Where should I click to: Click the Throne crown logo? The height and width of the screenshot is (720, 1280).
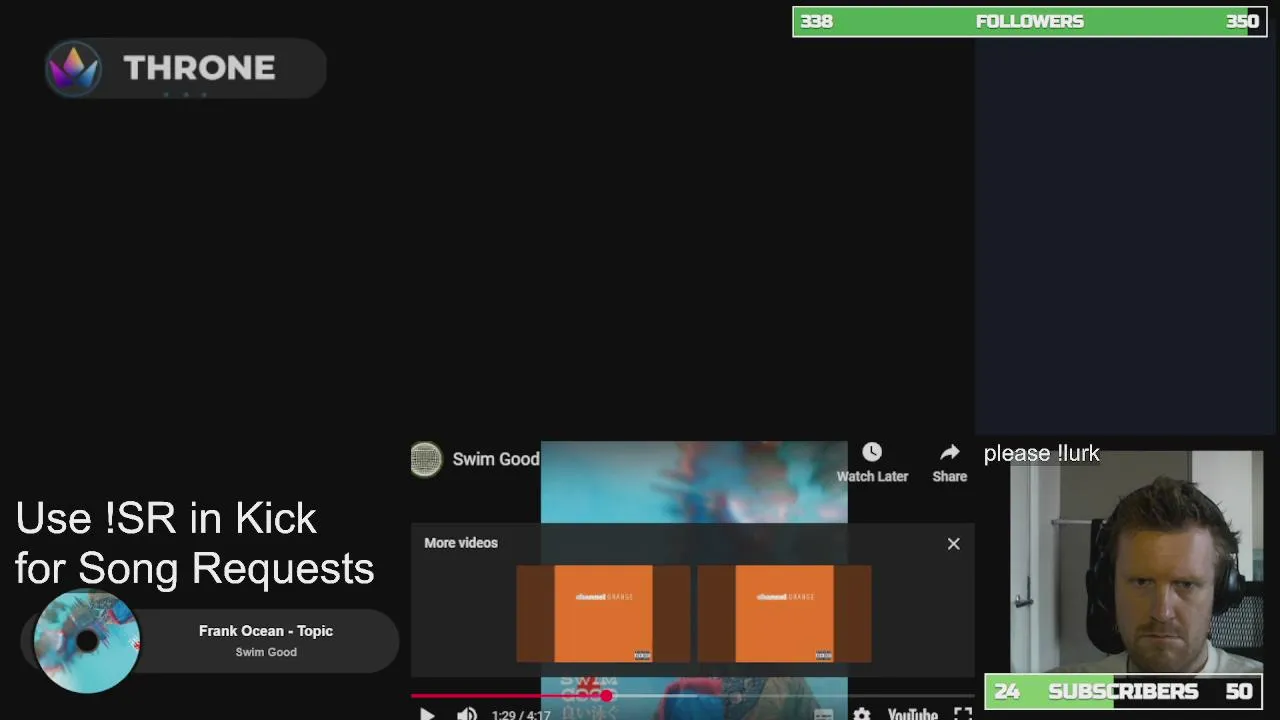pyautogui.click(x=73, y=68)
